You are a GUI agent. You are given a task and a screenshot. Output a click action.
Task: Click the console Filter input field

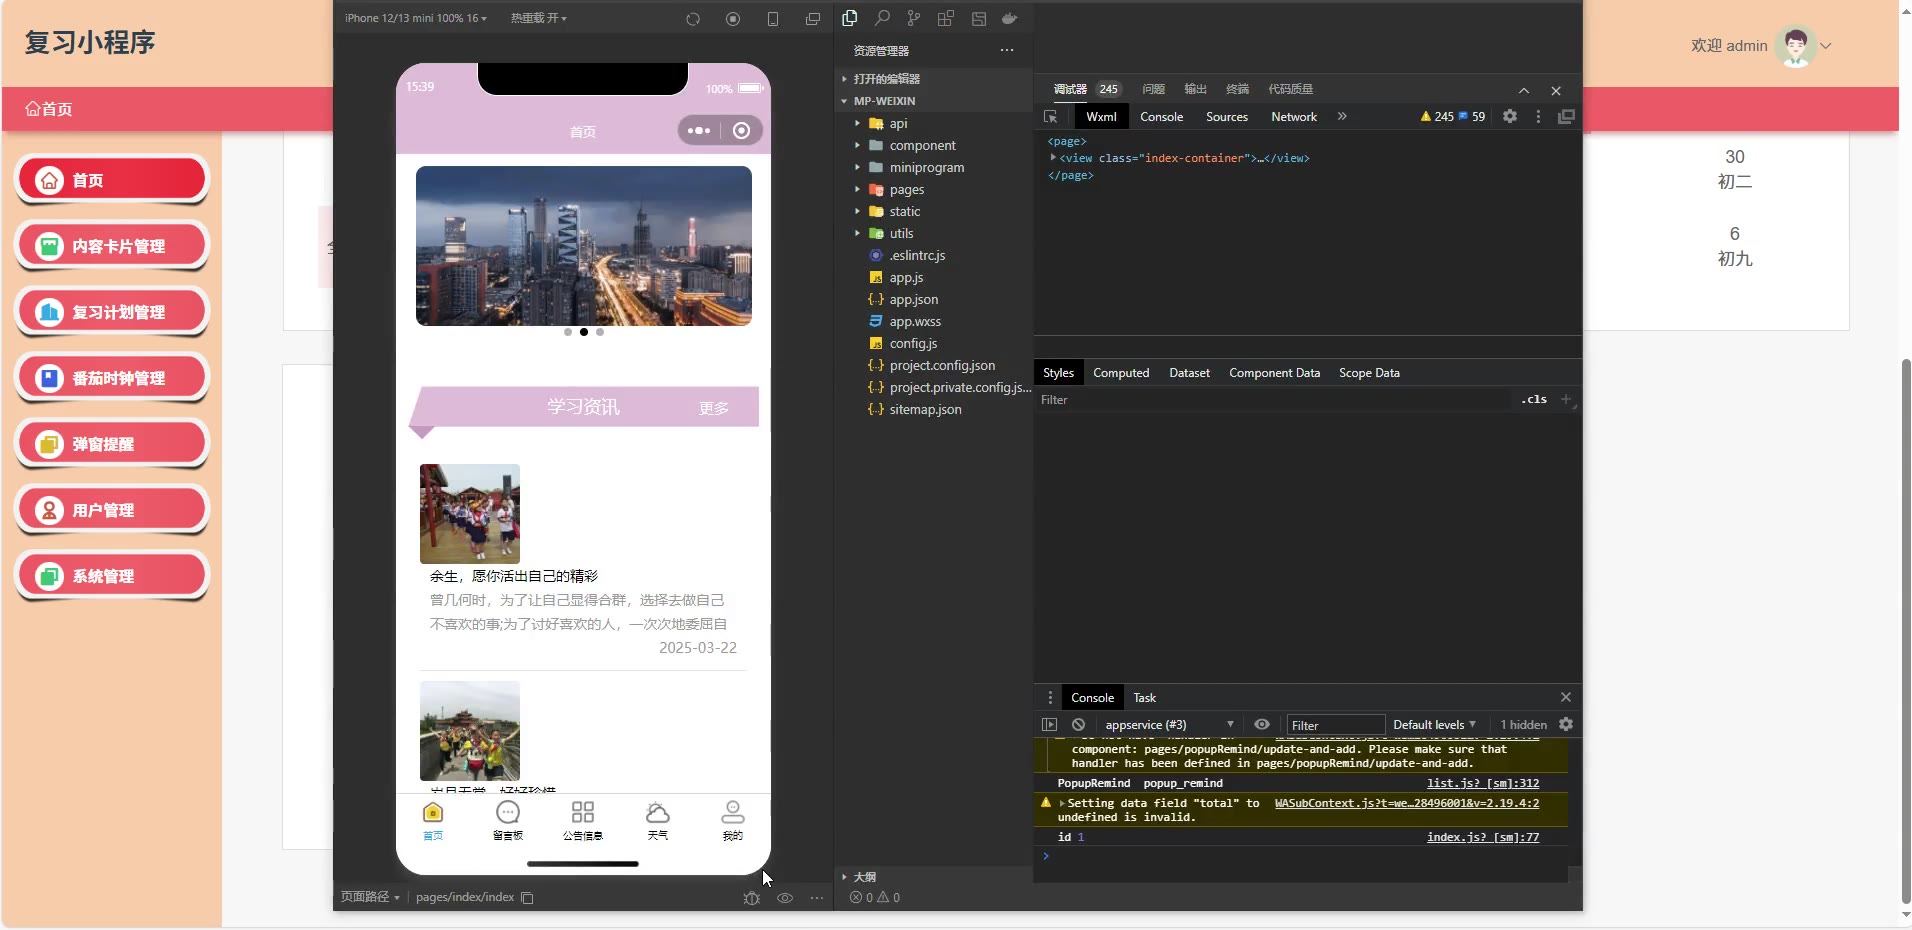[1334, 725]
